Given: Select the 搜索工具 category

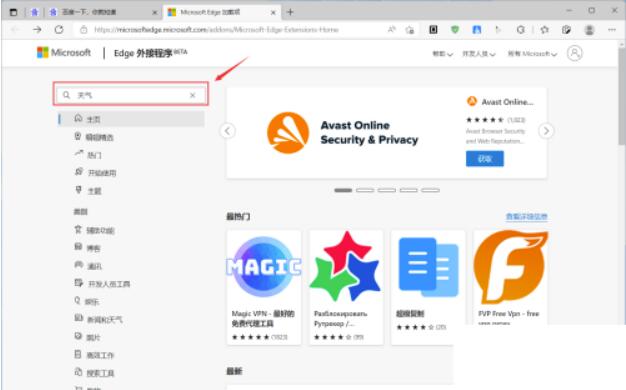Looking at the screenshot, I should pyautogui.click(x=95, y=373).
